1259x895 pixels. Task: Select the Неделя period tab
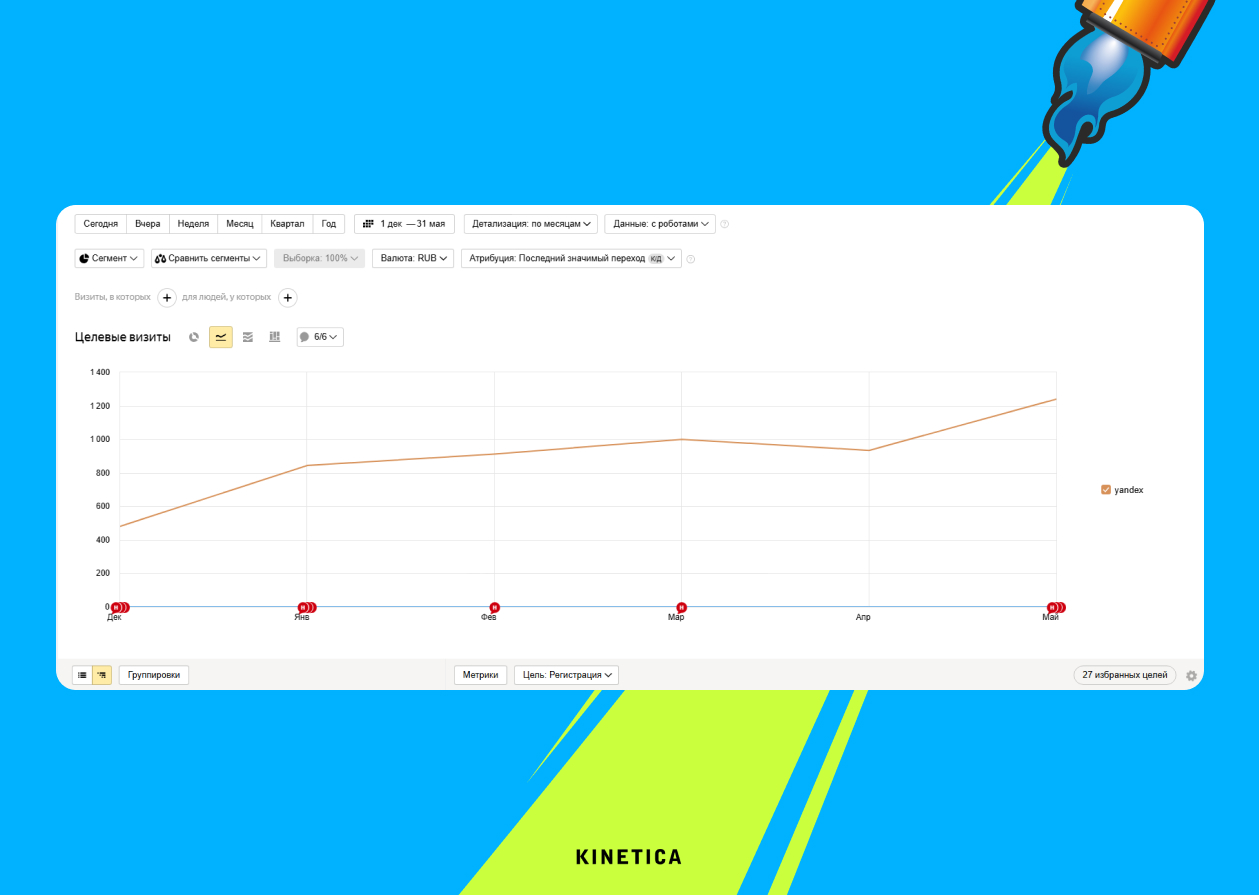pyautogui.click(x=193, y=224)
